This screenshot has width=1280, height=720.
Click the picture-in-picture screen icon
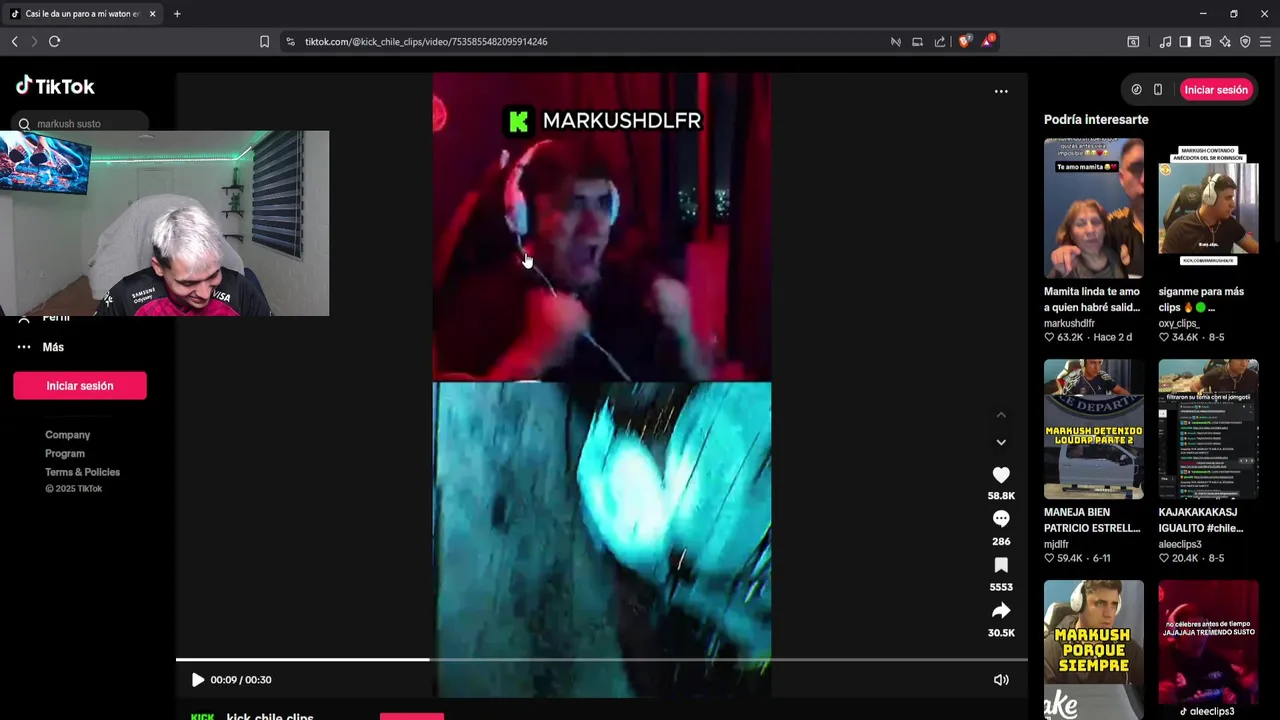tap(917, 42)
